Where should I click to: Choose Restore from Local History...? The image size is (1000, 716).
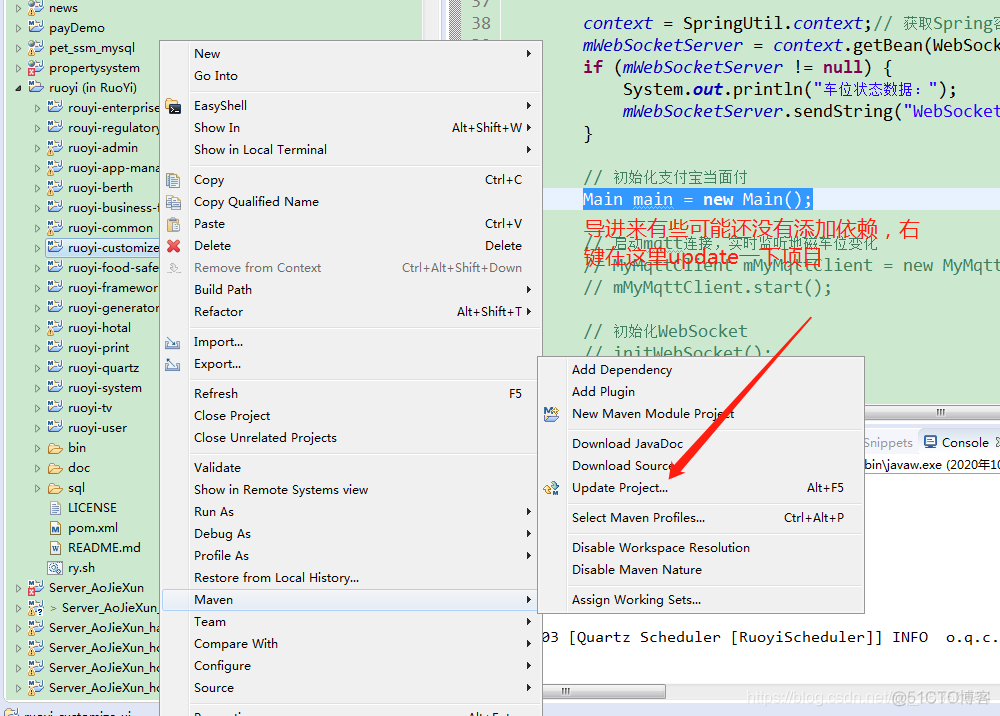[351, 578]
